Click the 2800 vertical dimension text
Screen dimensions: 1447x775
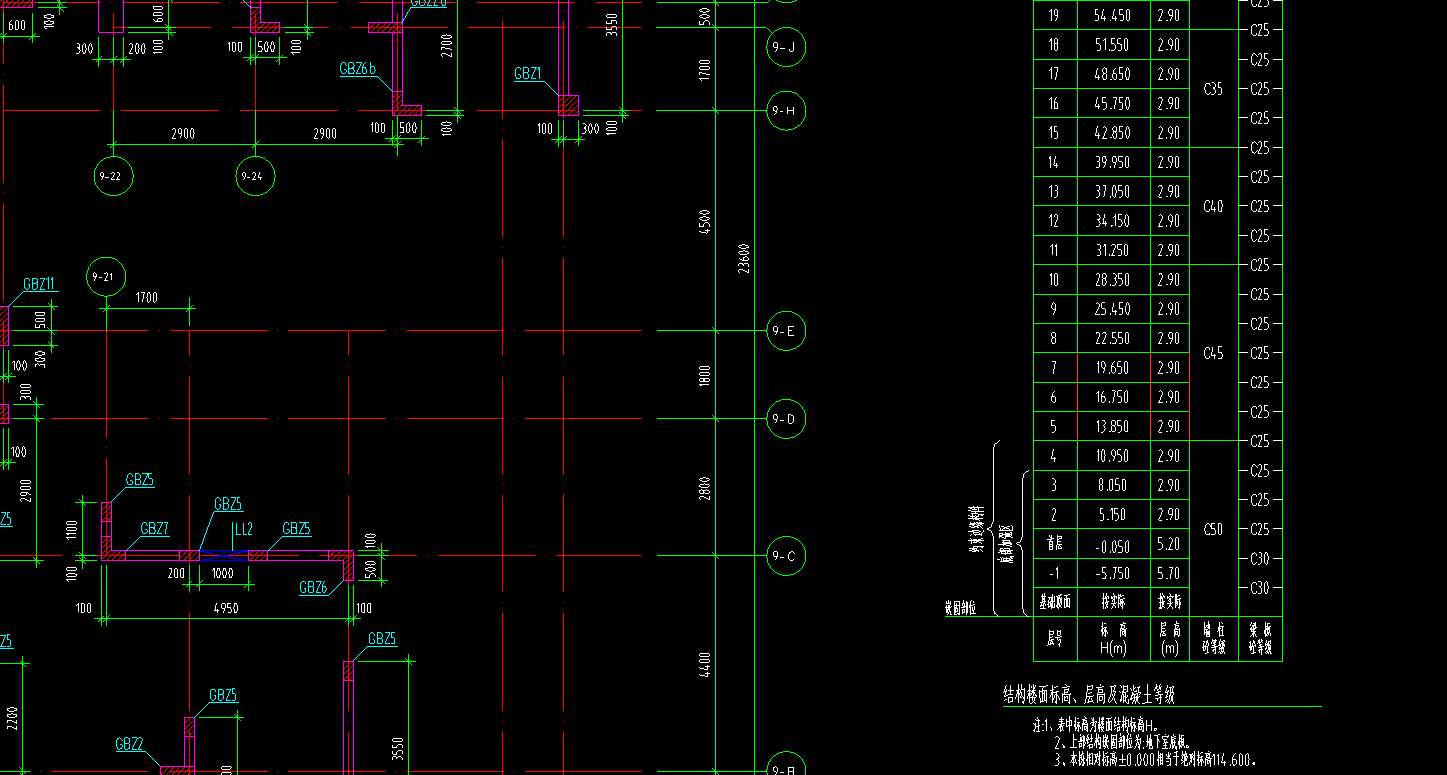pos(705,488)
